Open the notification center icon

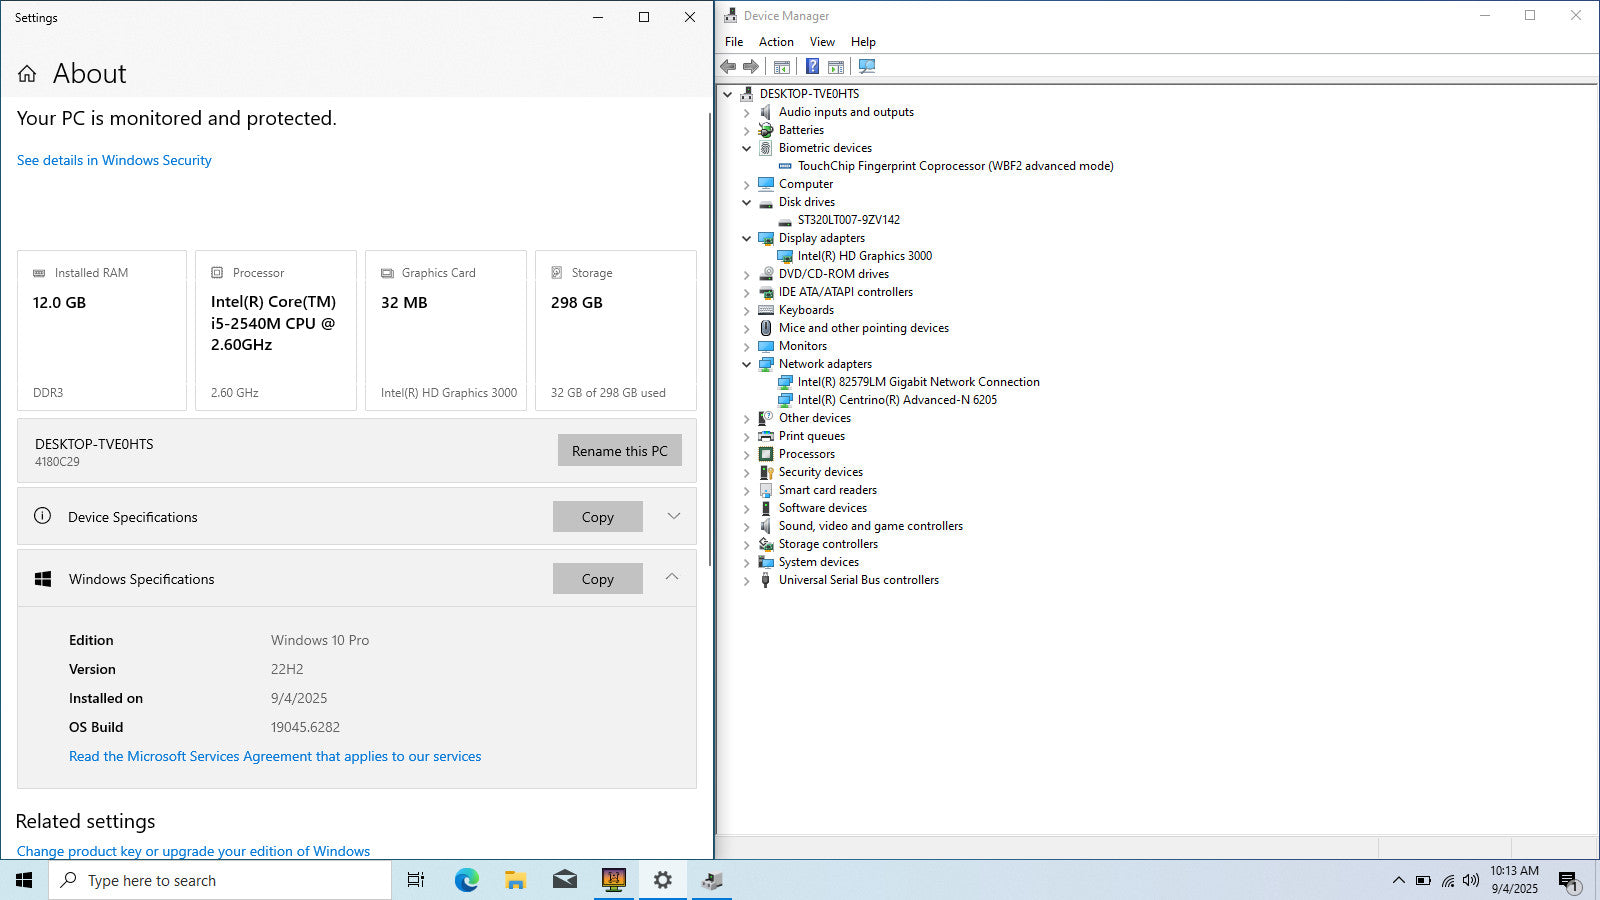pos(1568,881)
